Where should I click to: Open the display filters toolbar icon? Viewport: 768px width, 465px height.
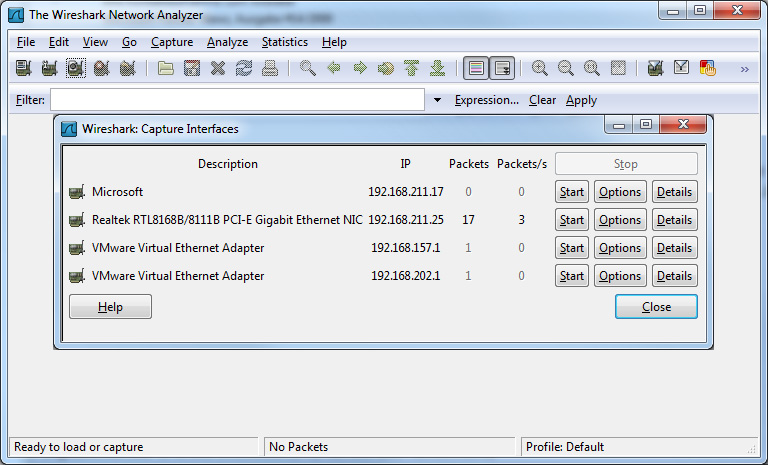coord(681,68)
